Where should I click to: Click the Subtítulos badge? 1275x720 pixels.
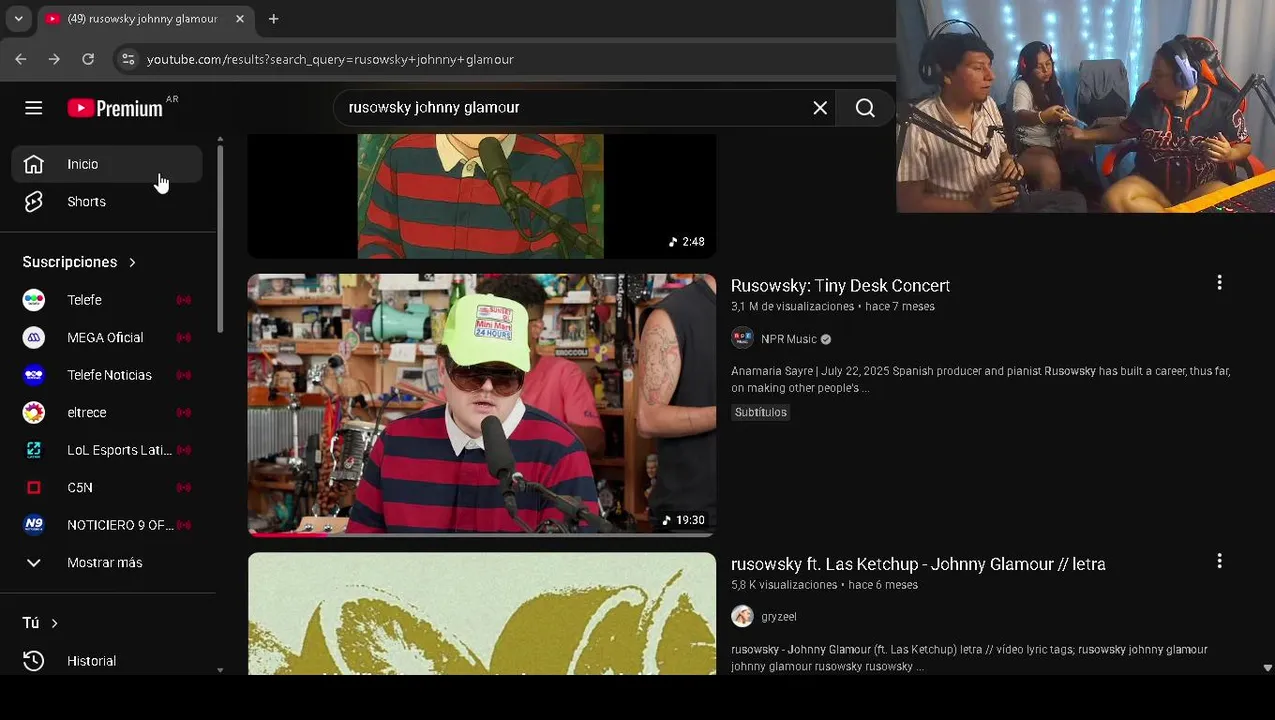point(761,412)
